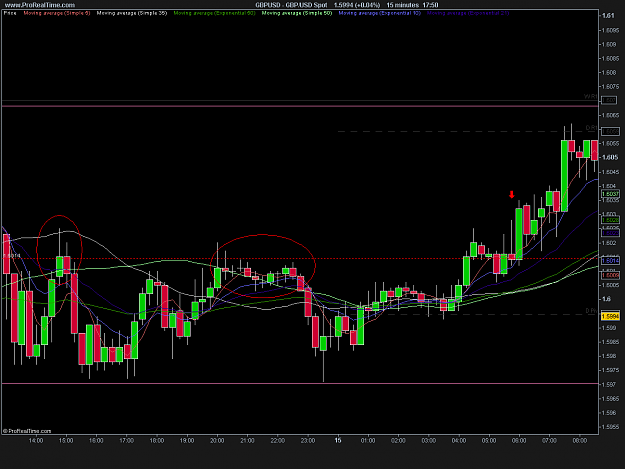
Task: Click the 17:50 clock in the header
Action: 430,5
